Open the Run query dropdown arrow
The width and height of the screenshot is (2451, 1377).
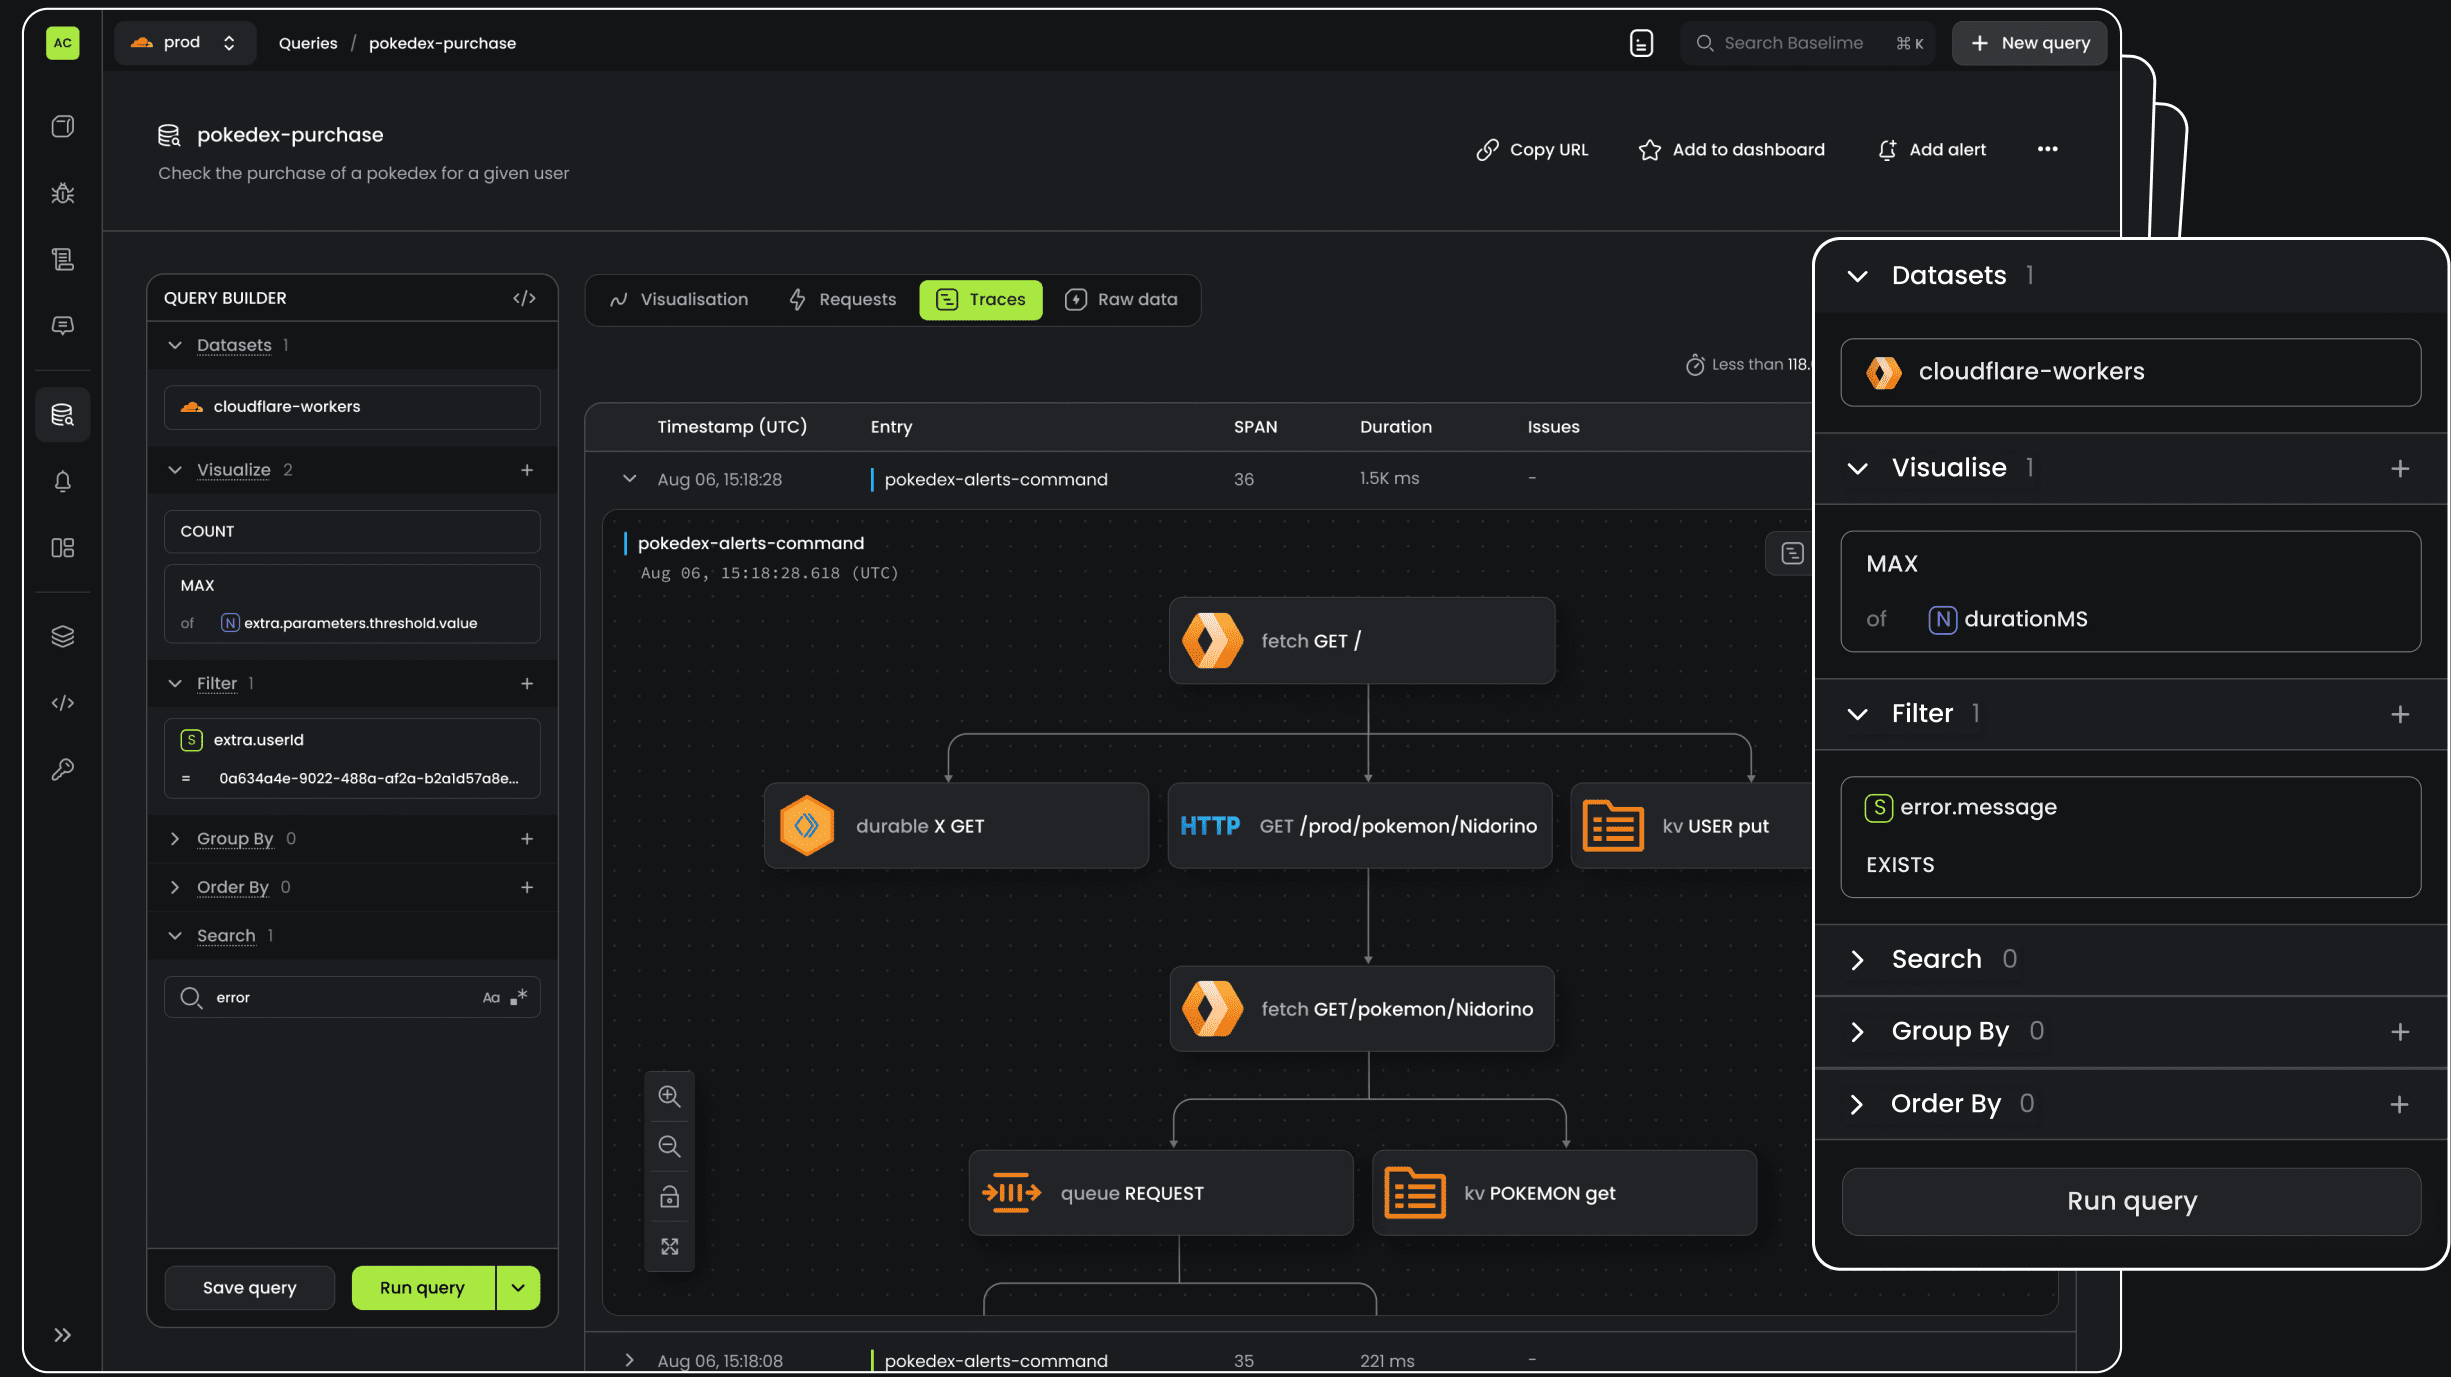518,1287
